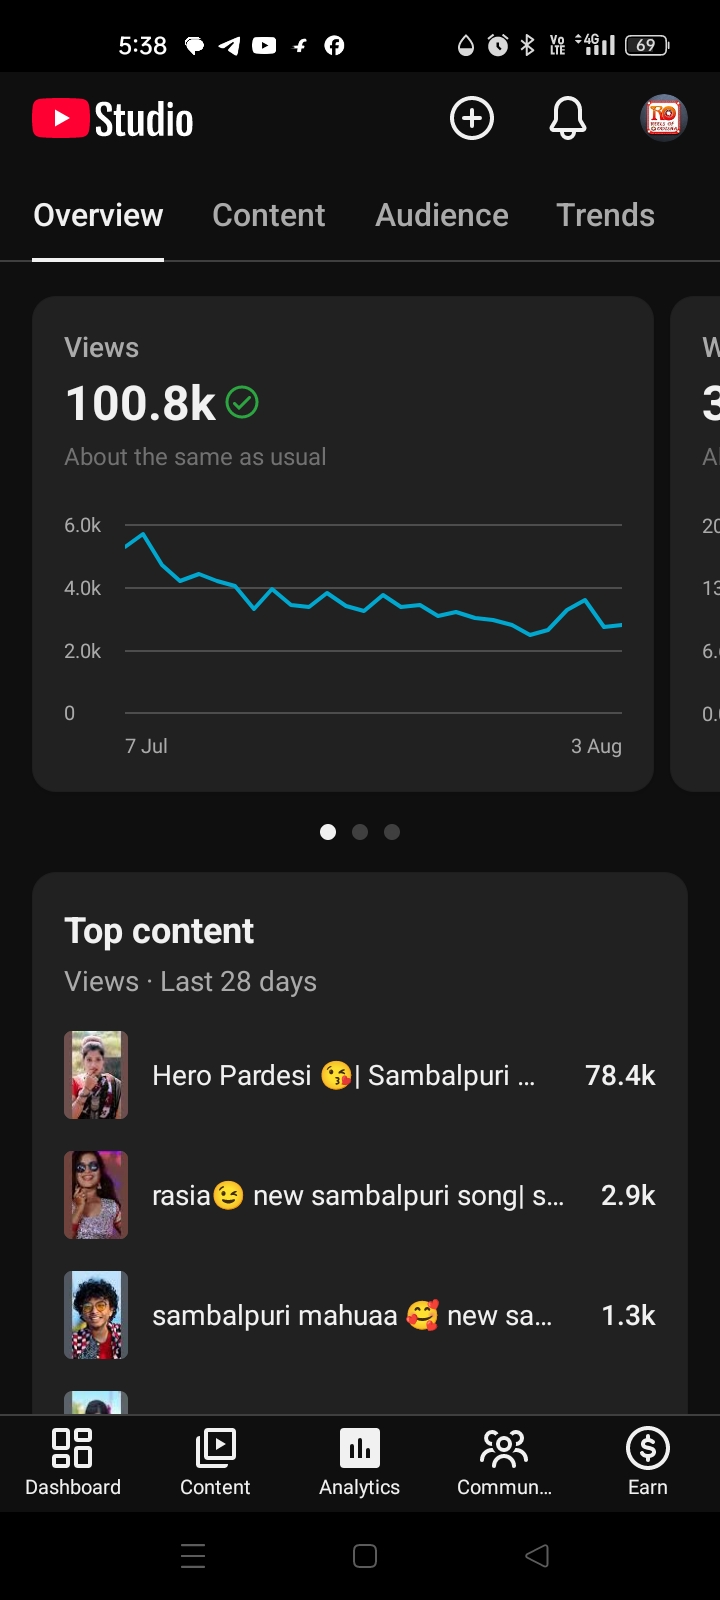Select the second carousel page dot
Viewport: 720px width, 1600px height.
(x=360, y=832)
